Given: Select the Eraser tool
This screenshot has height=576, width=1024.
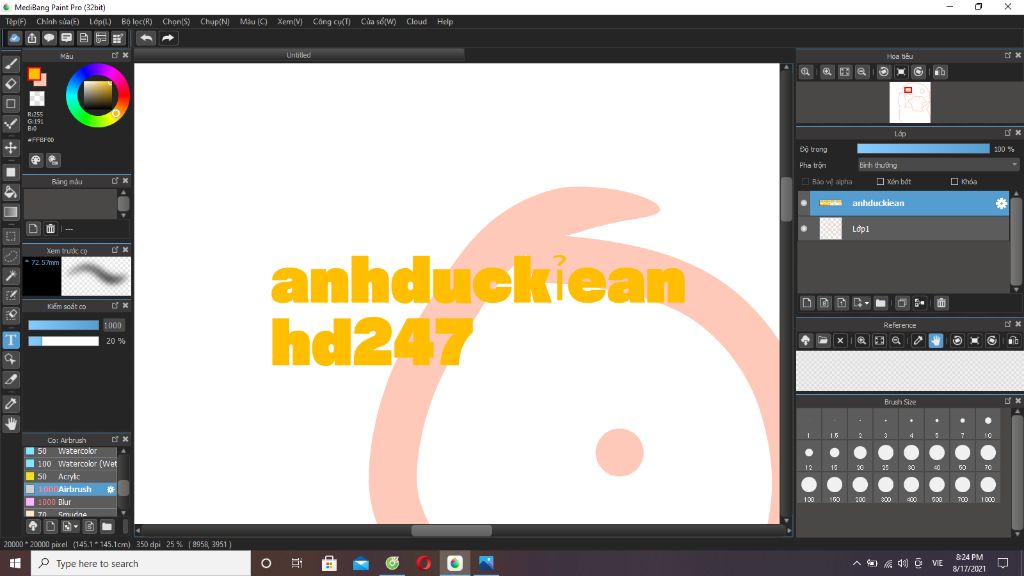Looking at the screenshot, I should (11, 84).
